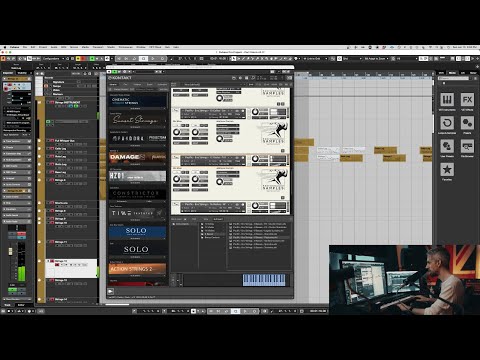
Task: Select Sunset Strings library banner
Action: pos(138,120)
